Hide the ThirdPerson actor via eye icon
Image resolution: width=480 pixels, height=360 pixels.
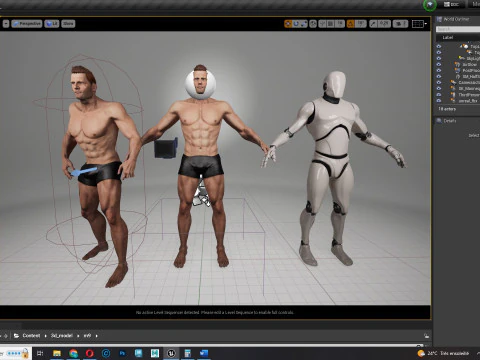[x=439, y=95]
